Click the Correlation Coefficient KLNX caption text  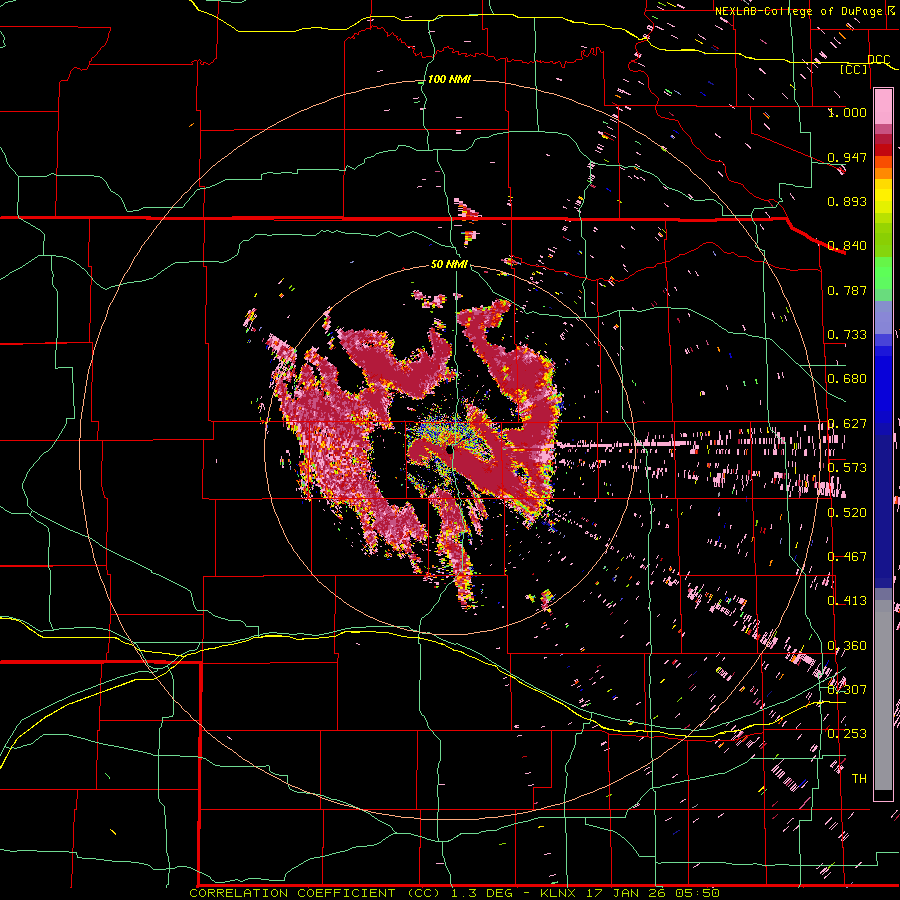tap(454, 893)
